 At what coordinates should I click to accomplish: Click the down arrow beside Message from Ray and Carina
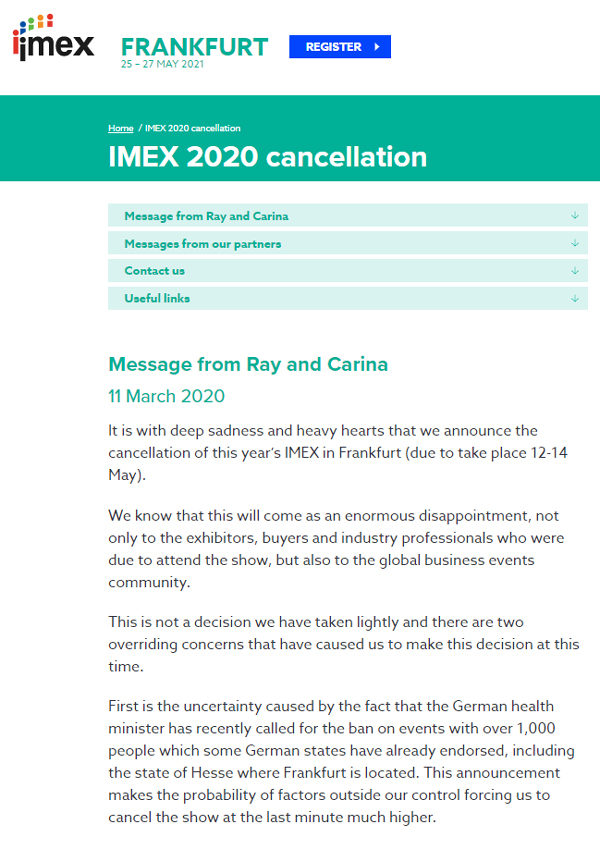[x=575, y=215]
